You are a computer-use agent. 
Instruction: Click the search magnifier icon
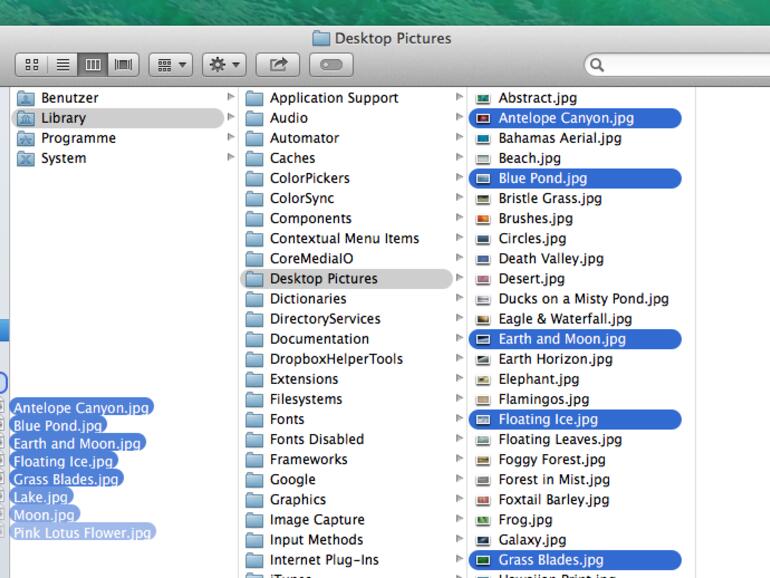(597, 65)
